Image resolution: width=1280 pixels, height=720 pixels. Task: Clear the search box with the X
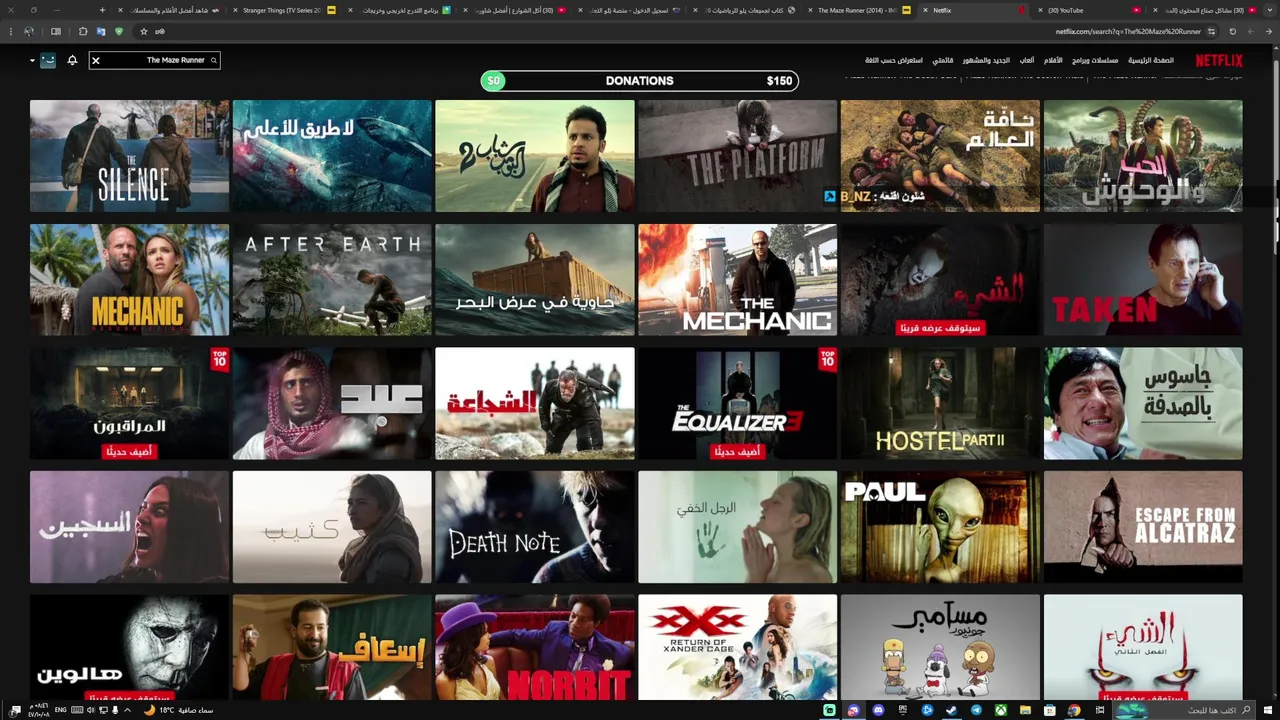(x=96, y=61)
